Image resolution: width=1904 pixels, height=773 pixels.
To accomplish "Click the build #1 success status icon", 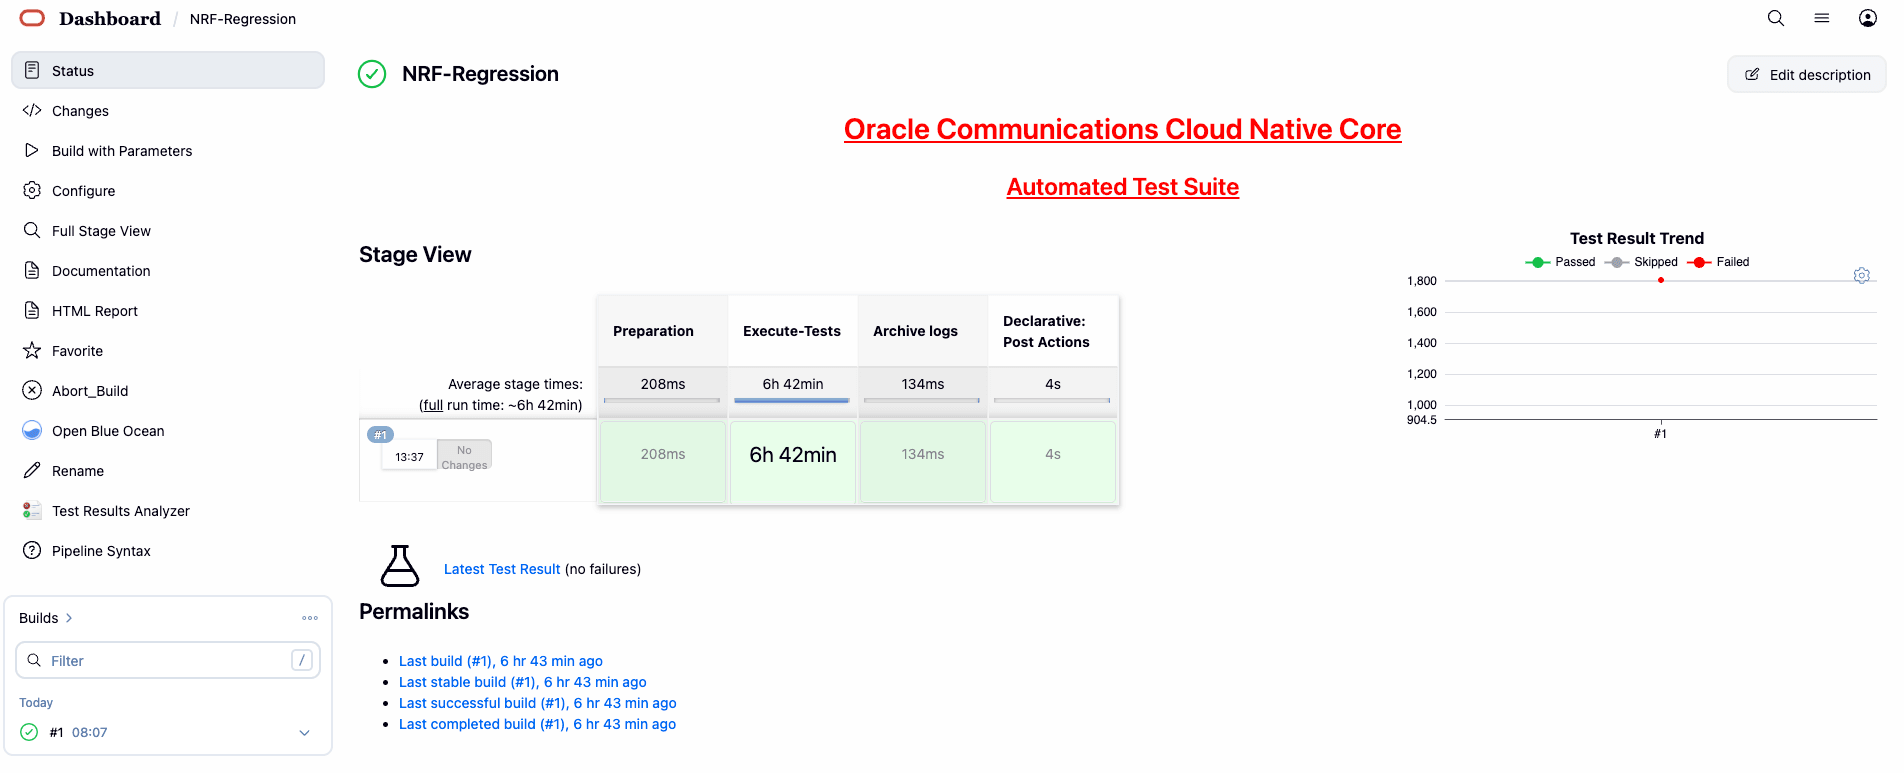I will coord(29,732).
